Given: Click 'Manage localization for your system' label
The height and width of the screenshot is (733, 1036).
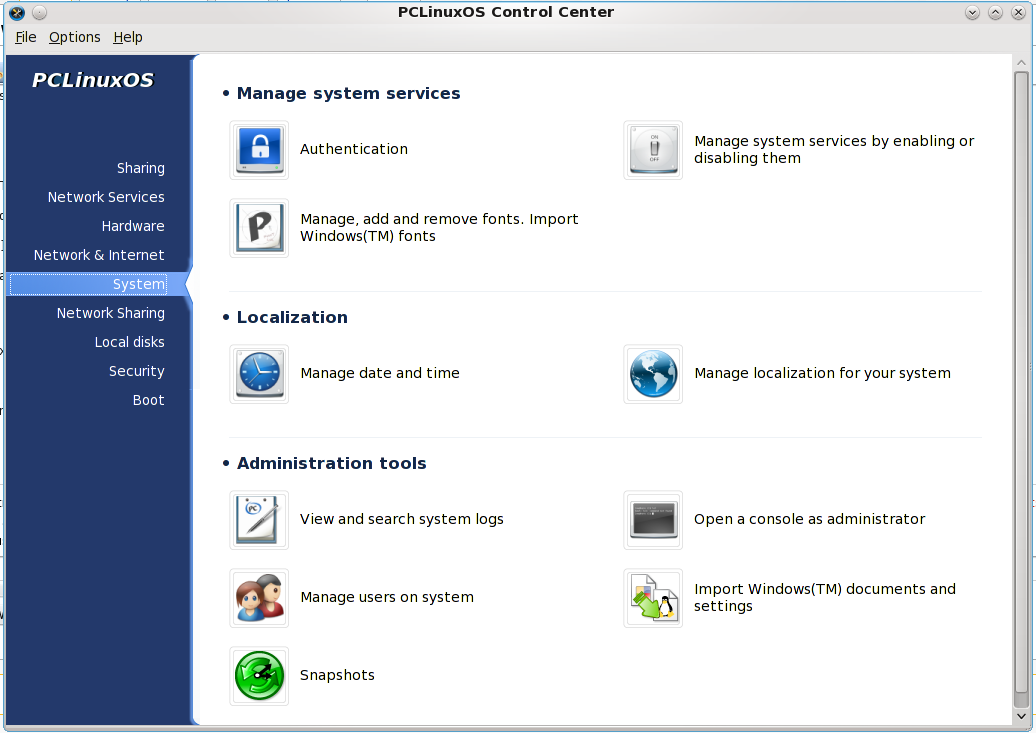Looking at the screenshot, I should tap(822, 373).
